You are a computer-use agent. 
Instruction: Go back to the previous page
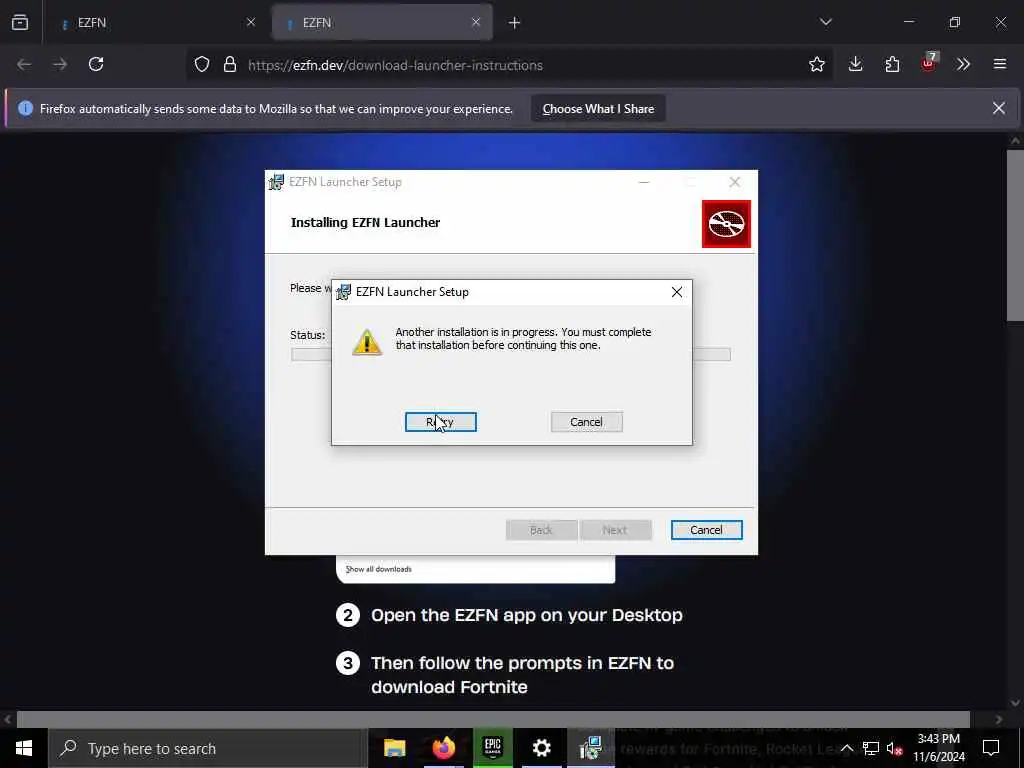[x=24, y=64]
